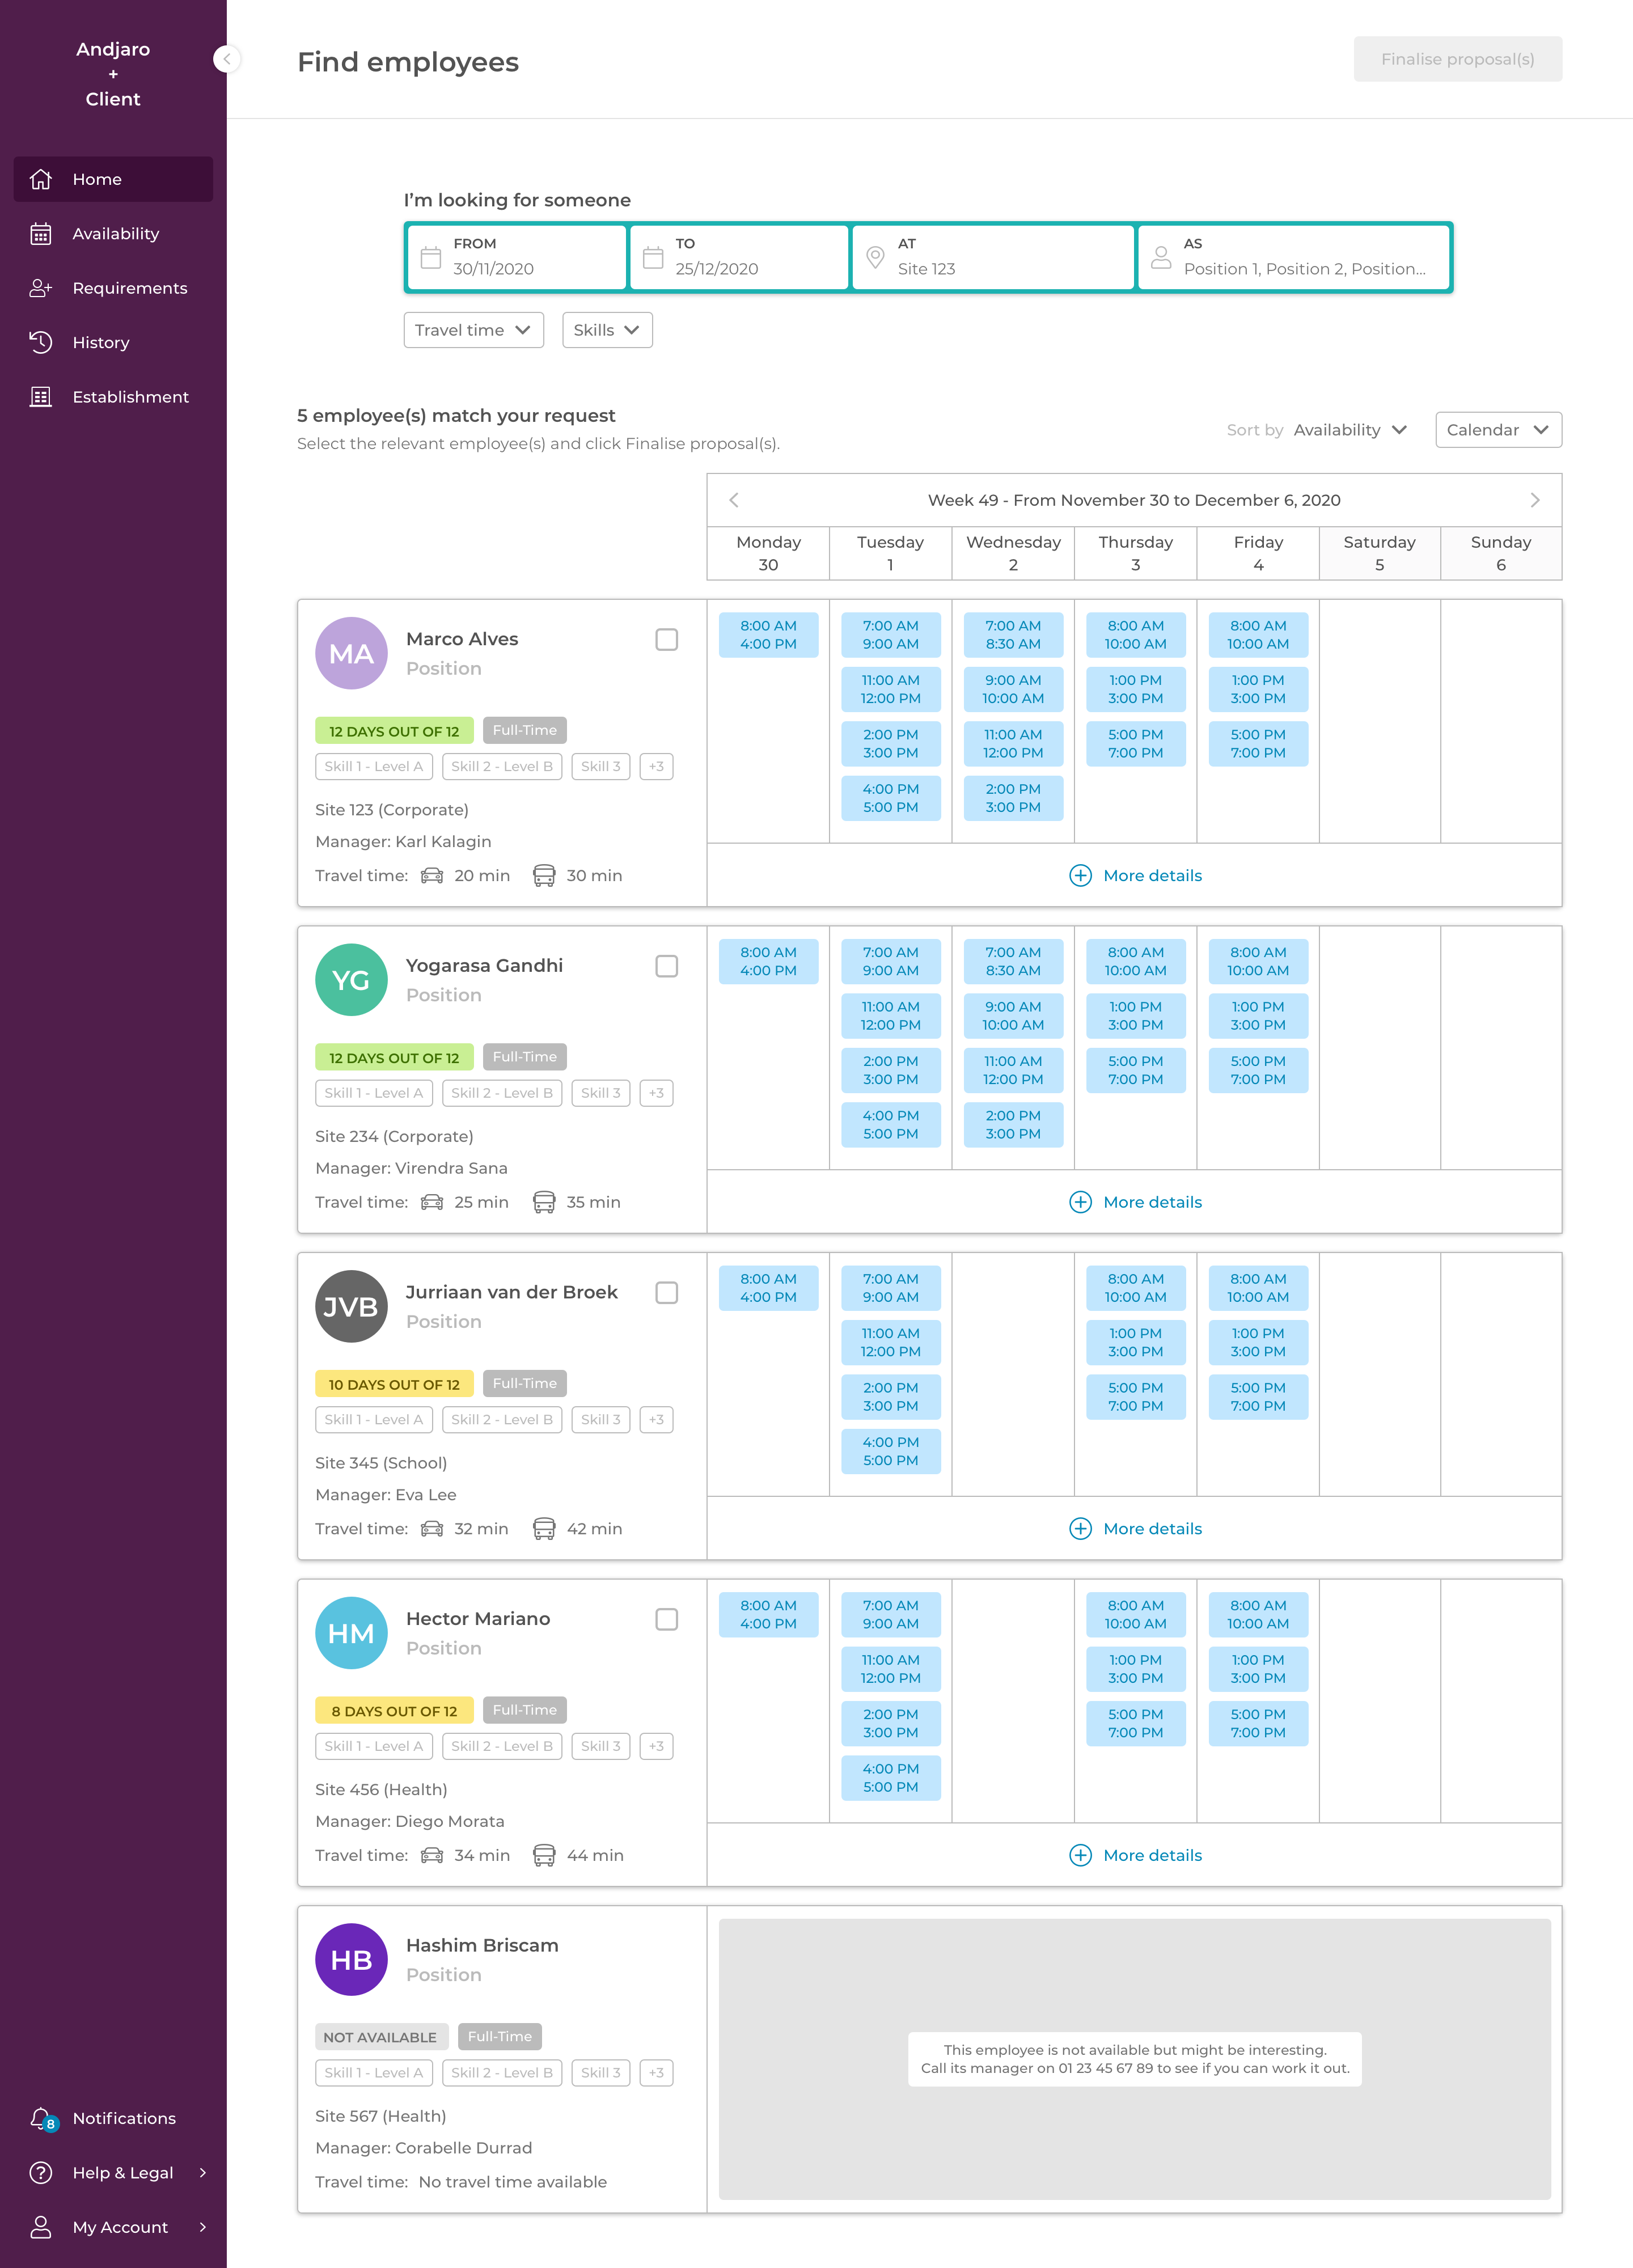Click the person icon in AS field
The width and height of the screenshot is (1633, 2268).
tap(1161, 258)
